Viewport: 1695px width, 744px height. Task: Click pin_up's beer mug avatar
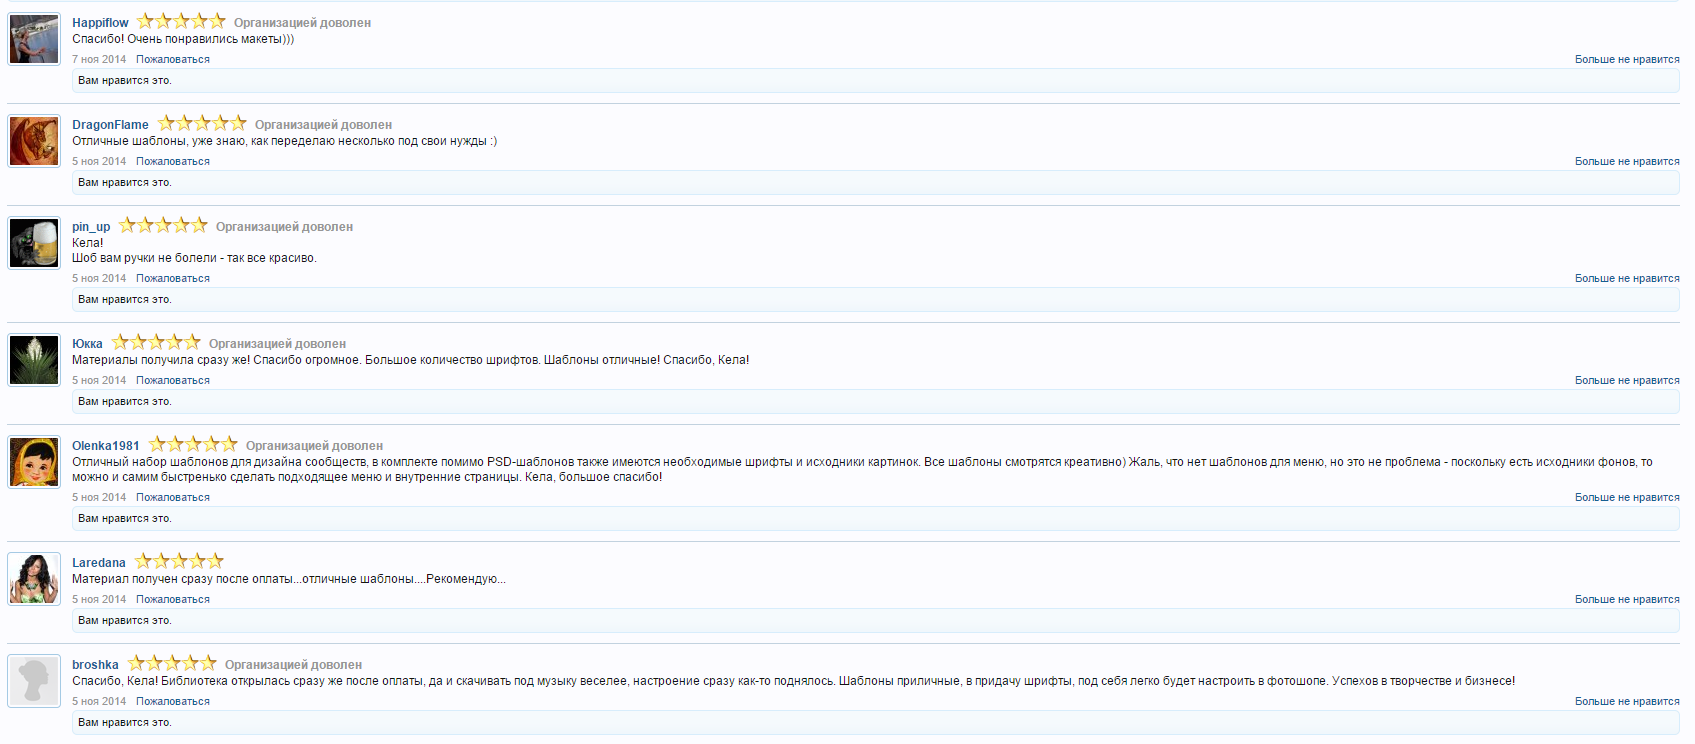point(34,243)
